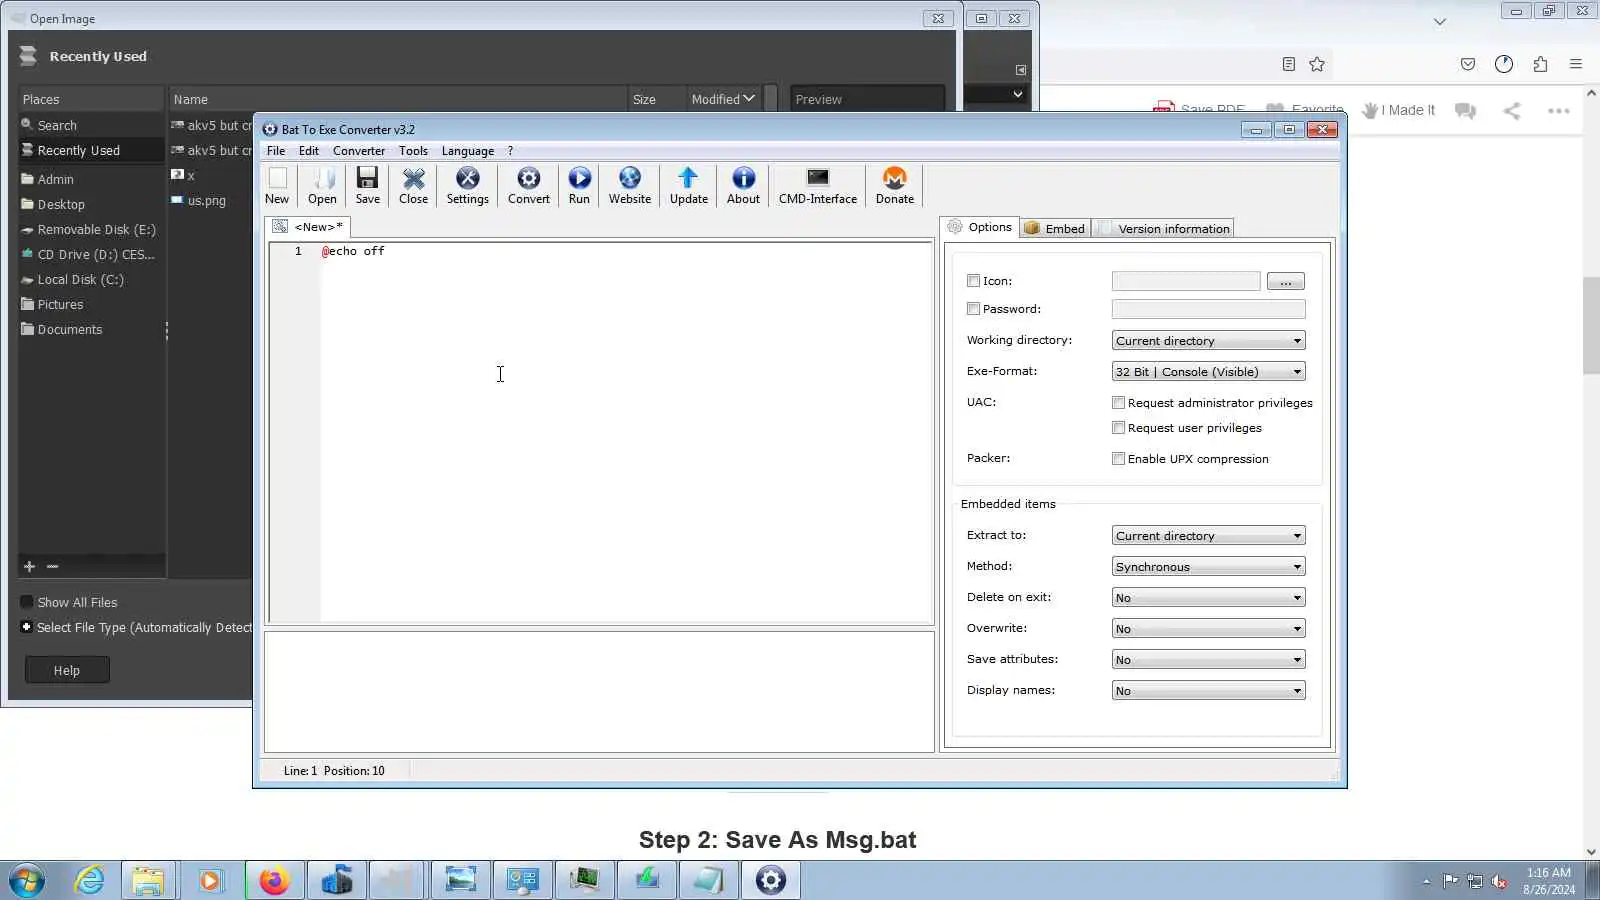Click the Help button in Open Image dialog

[67, 670]
